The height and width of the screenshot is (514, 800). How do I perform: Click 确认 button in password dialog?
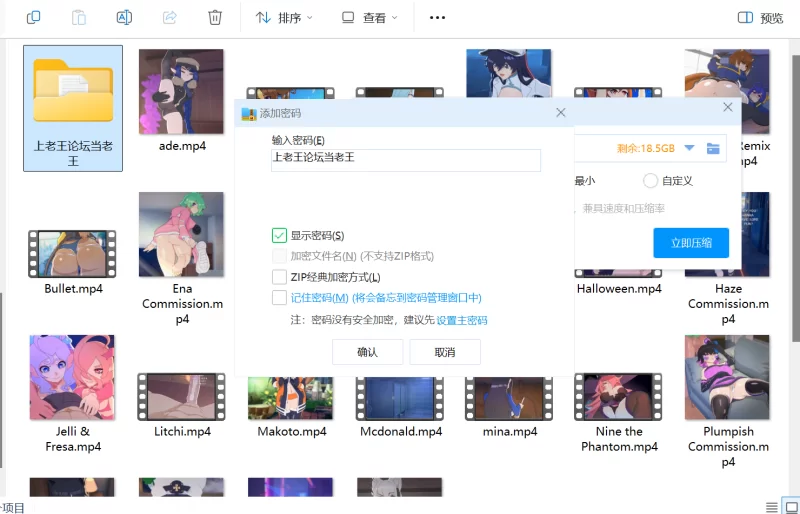367,352
